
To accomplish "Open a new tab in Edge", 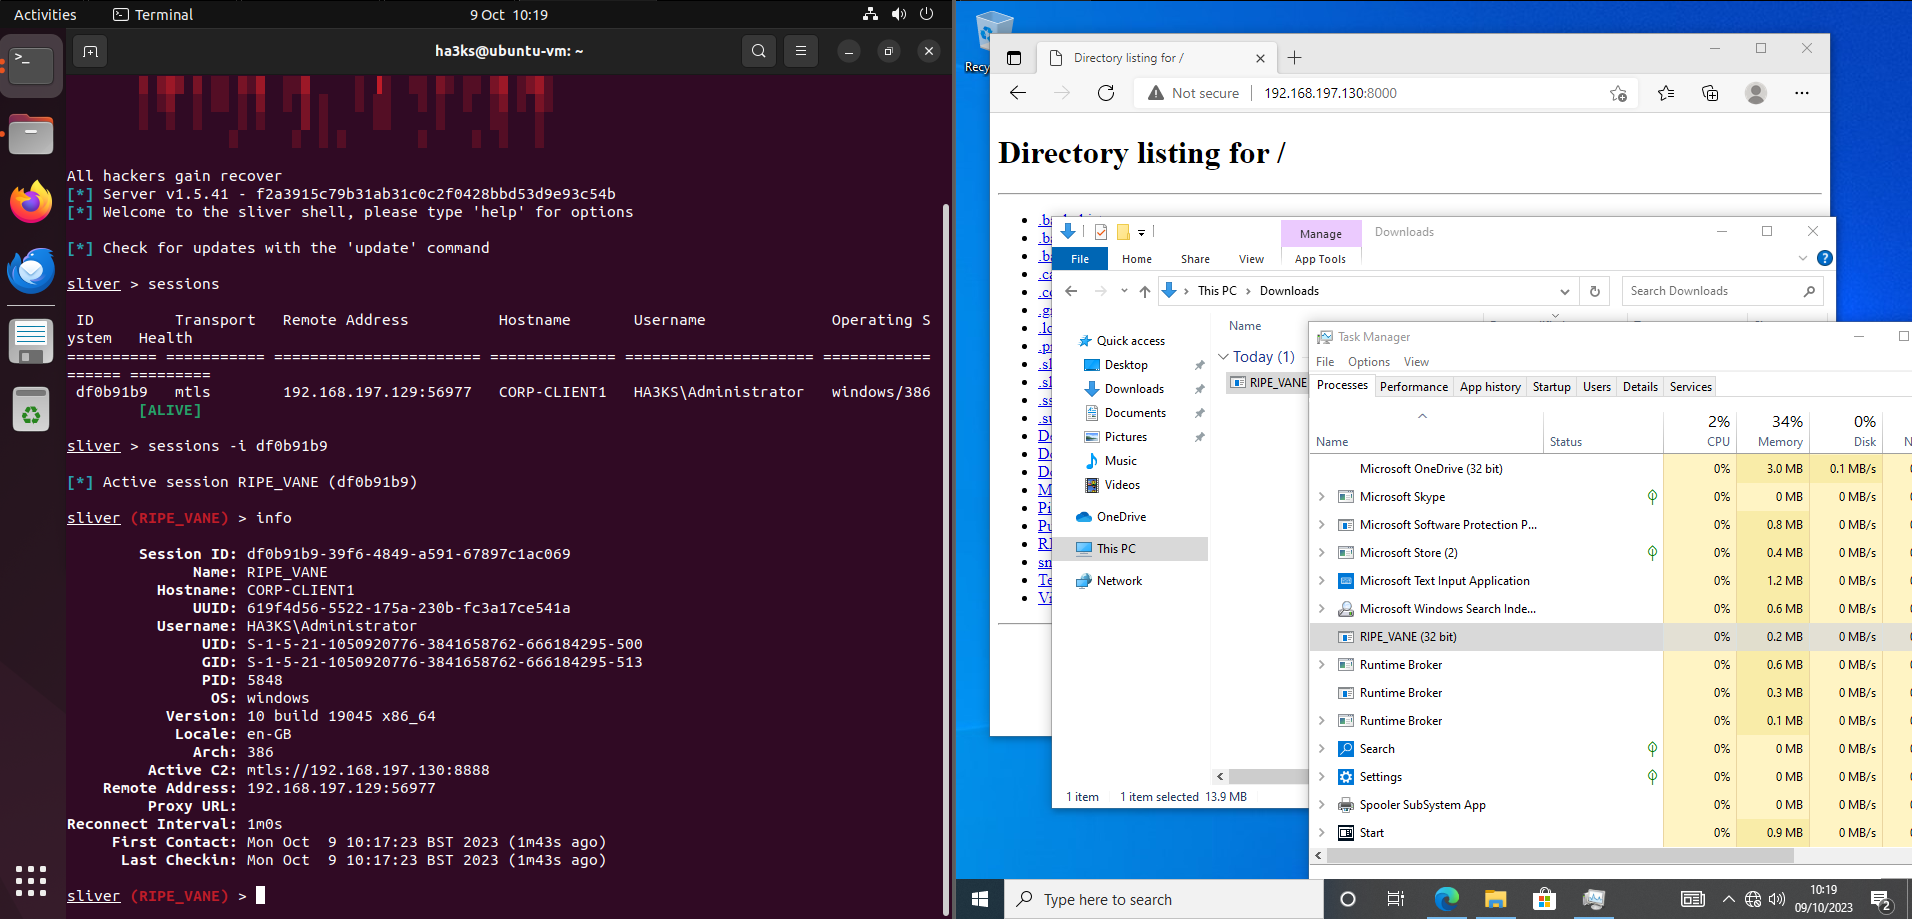I will point(1294,58).
